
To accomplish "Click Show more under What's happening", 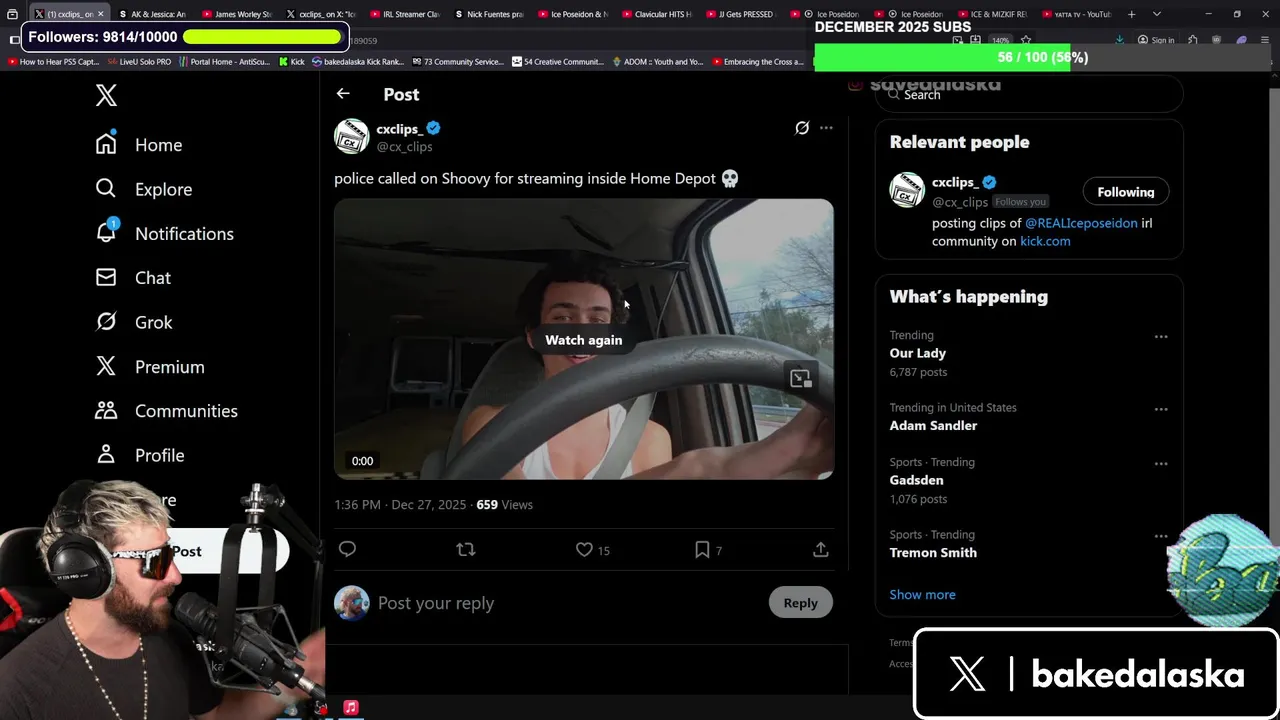I will pyautogui.click(x=922, y=595).
